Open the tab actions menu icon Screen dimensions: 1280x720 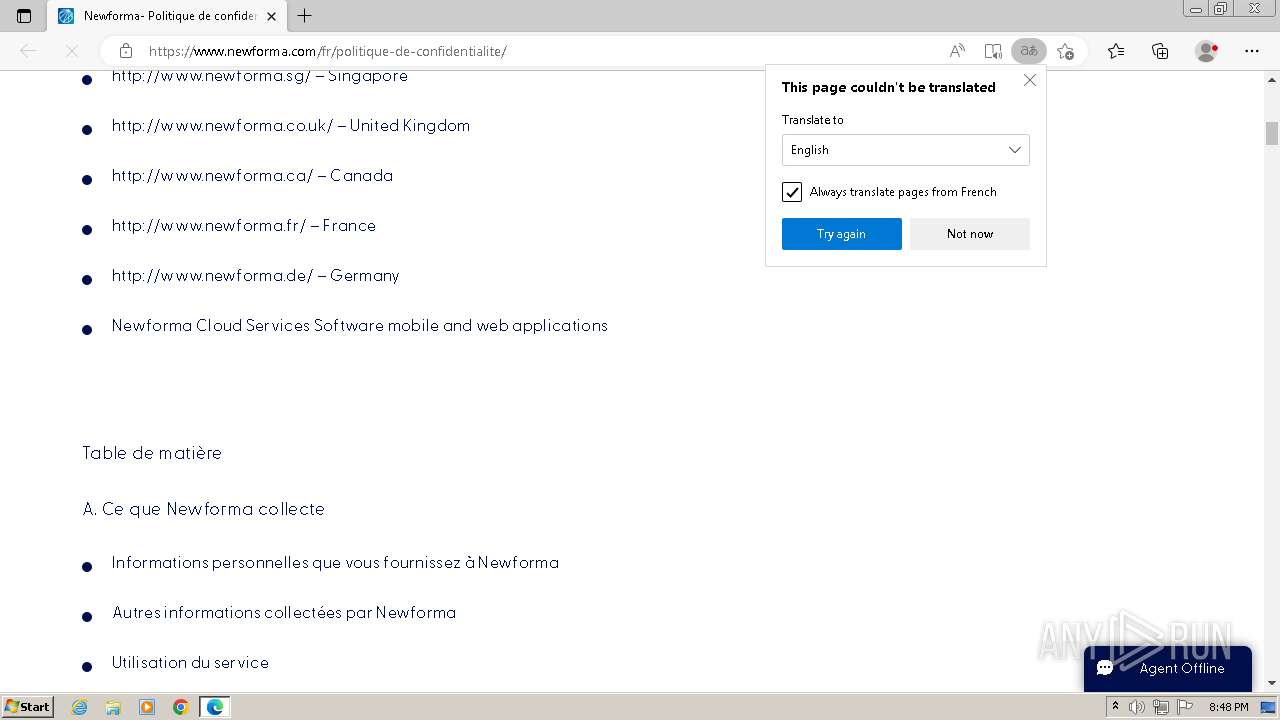(24, 16)
